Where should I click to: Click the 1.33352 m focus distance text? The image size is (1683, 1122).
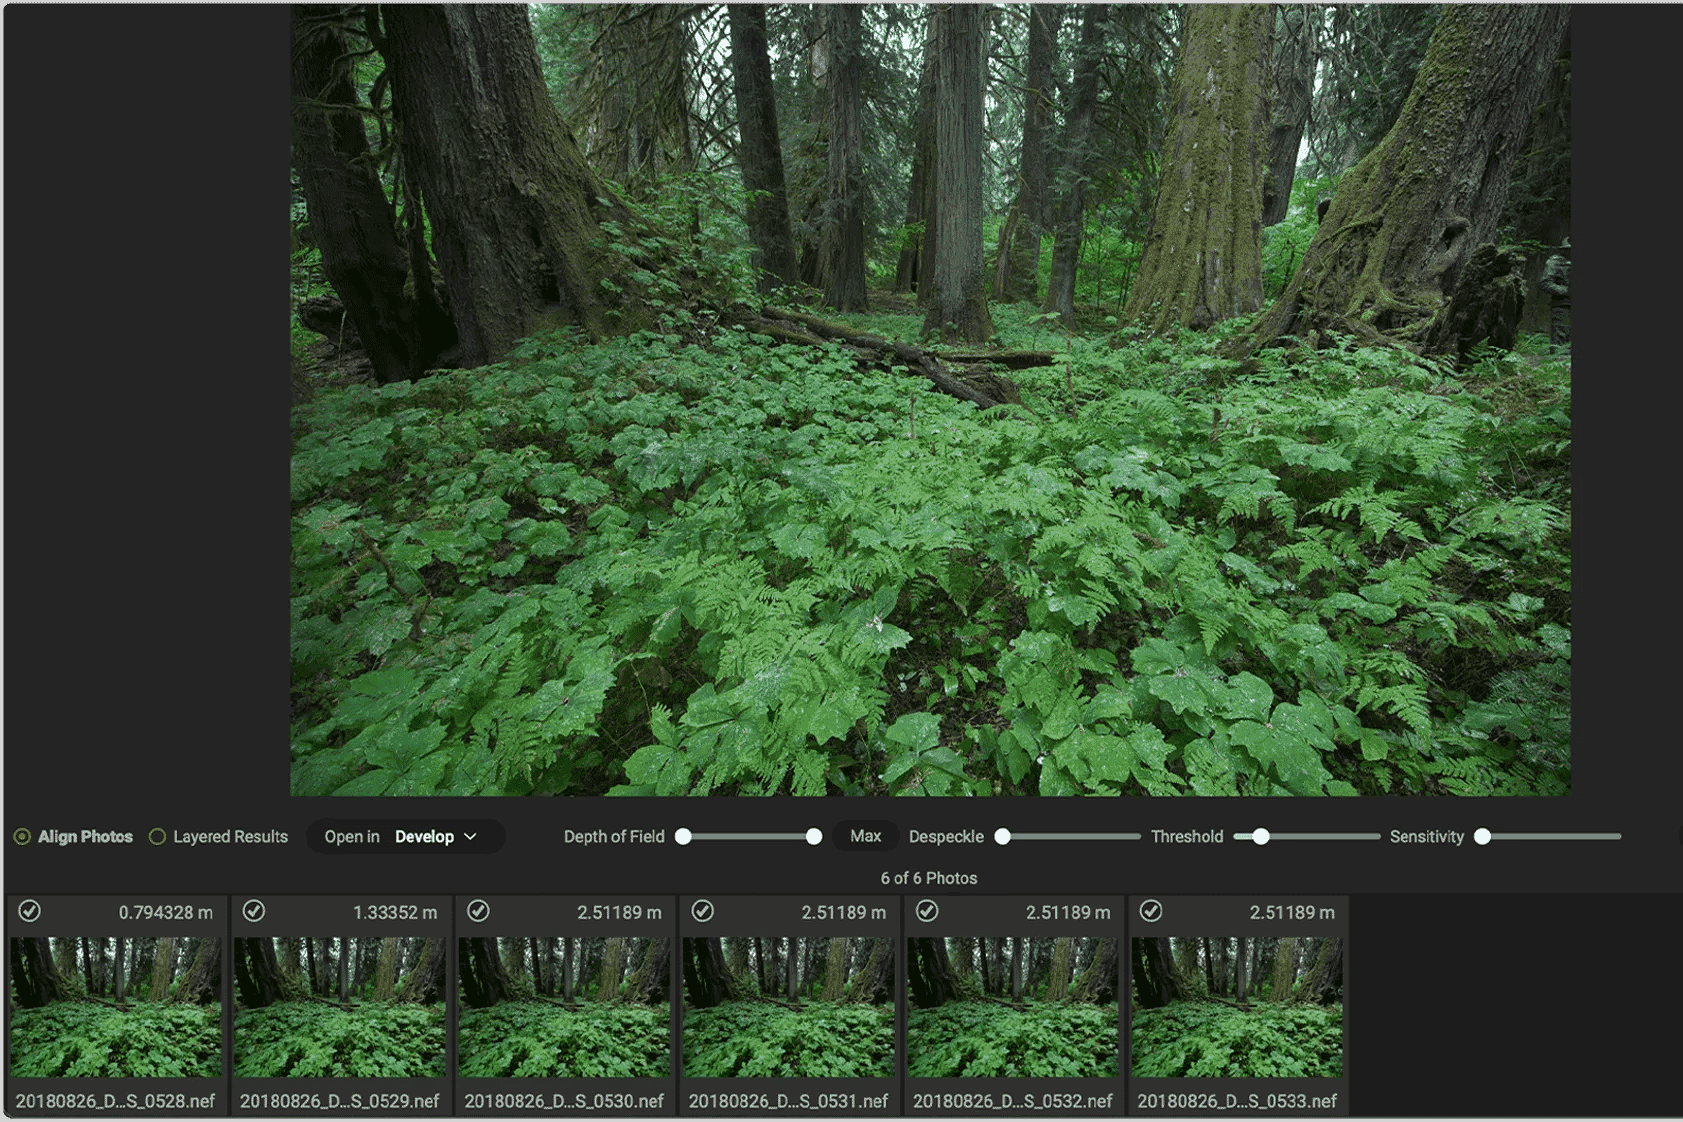395,913
